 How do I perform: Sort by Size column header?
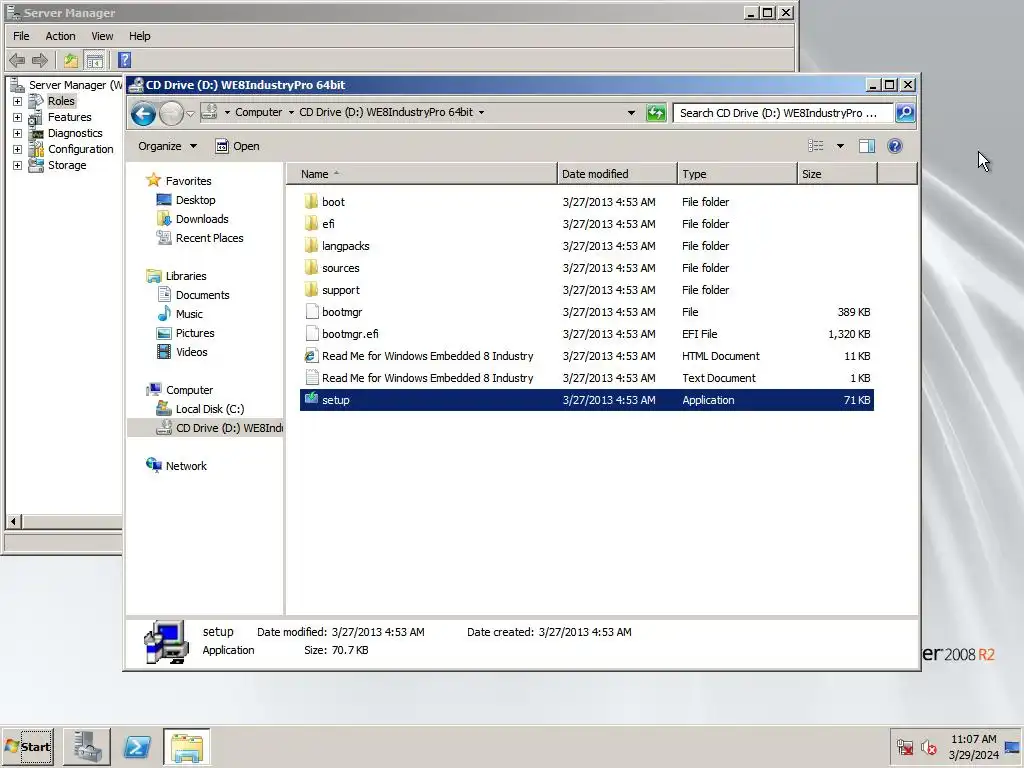click(837, 174)
